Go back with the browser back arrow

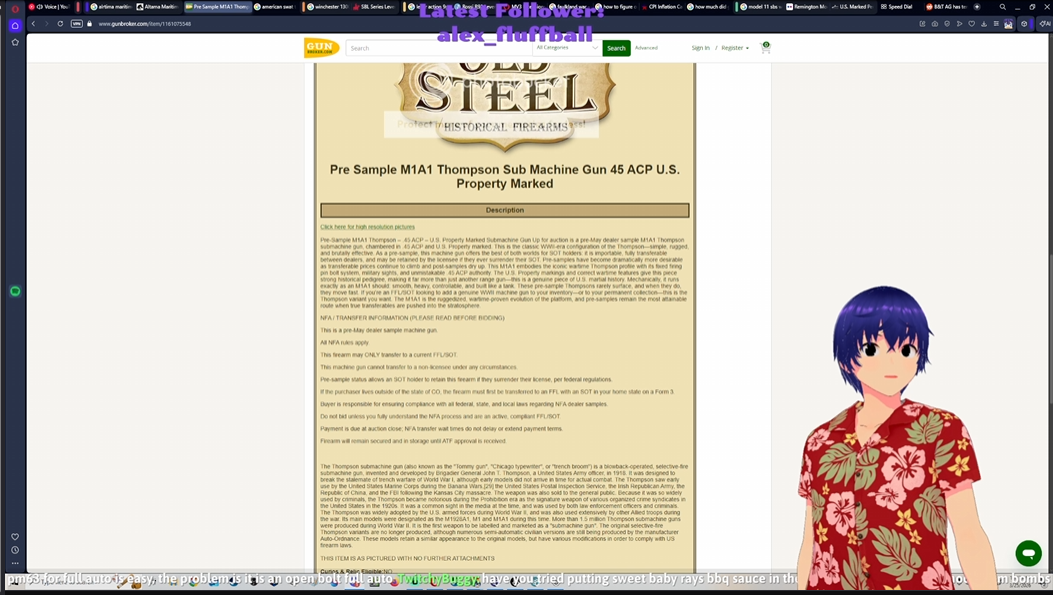pyautogui.click(x=33, y=24)
